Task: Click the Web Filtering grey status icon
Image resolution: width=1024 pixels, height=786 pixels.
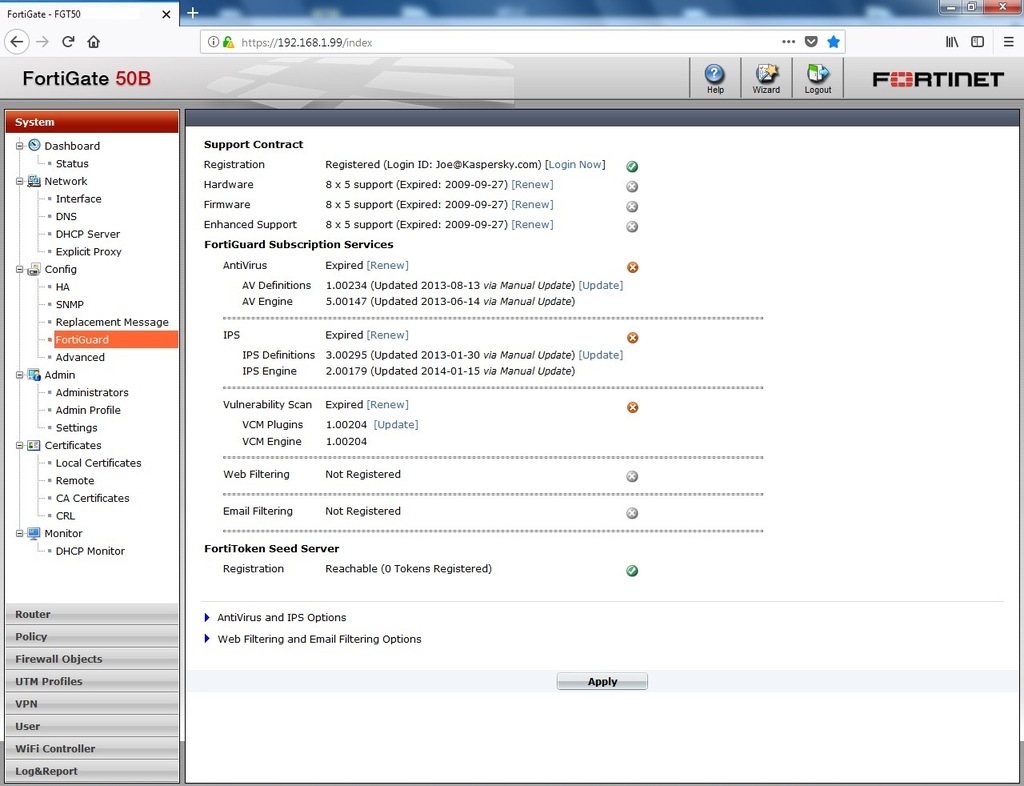Action: pos(632,477)
